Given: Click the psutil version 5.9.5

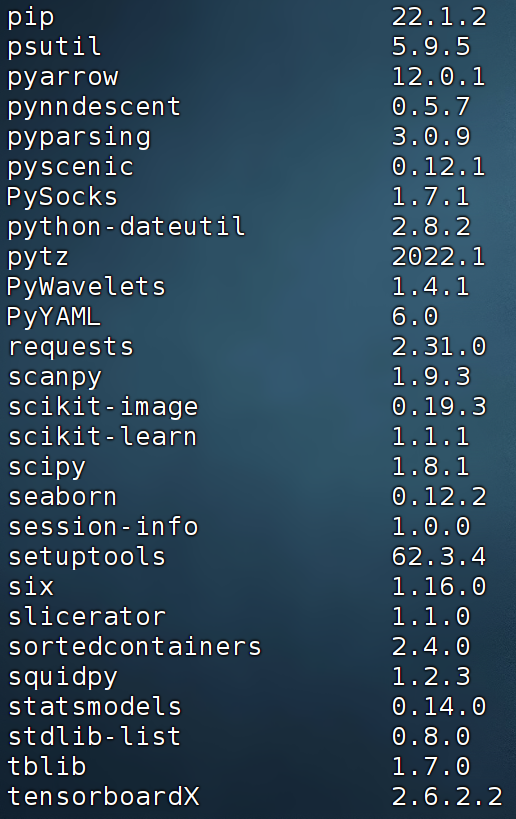Looking at the screenshot, I should pos(431,46).
